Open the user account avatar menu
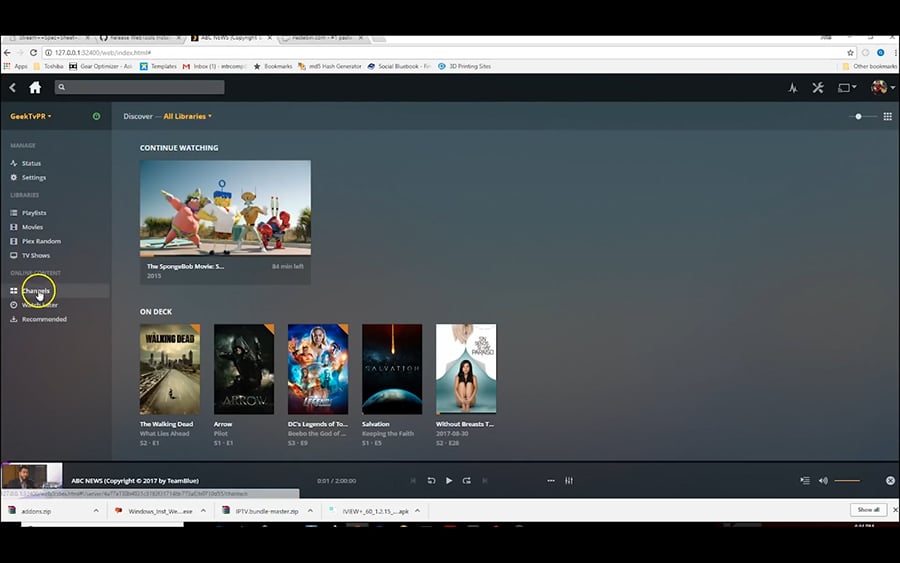Viewport: 900px width, 563px height. click(x=882, y=88)
